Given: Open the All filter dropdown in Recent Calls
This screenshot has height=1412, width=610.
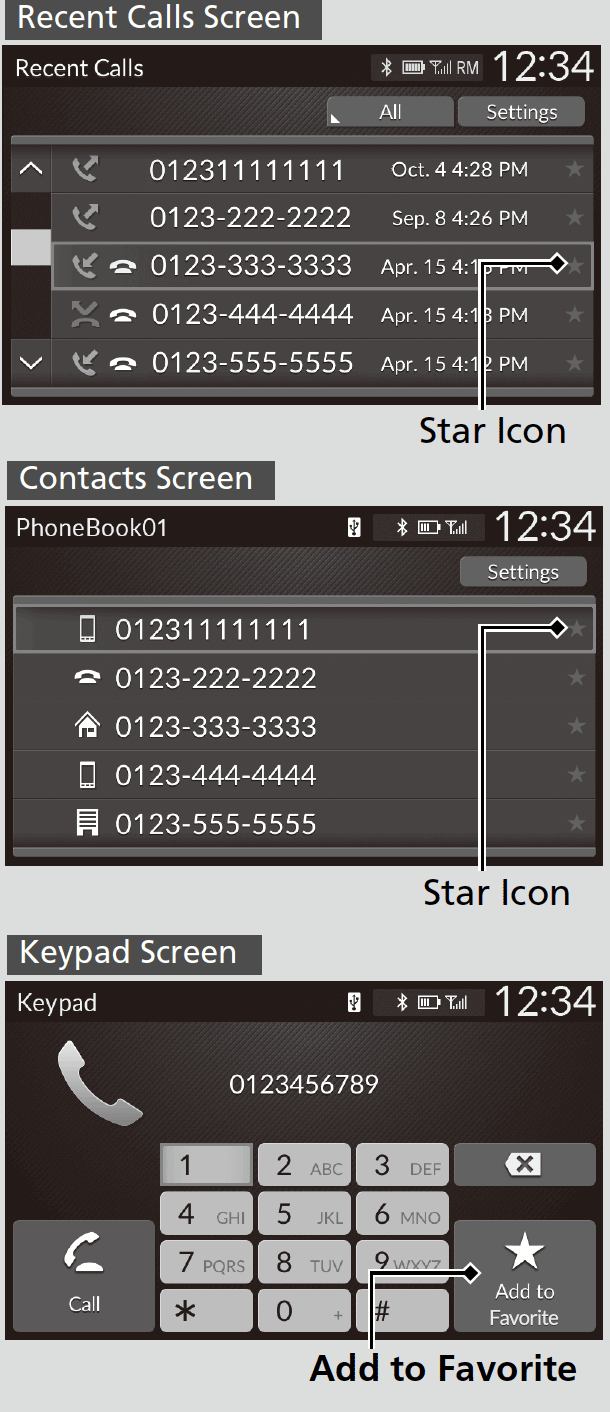Looking at the screenshot, I should 390,112.
